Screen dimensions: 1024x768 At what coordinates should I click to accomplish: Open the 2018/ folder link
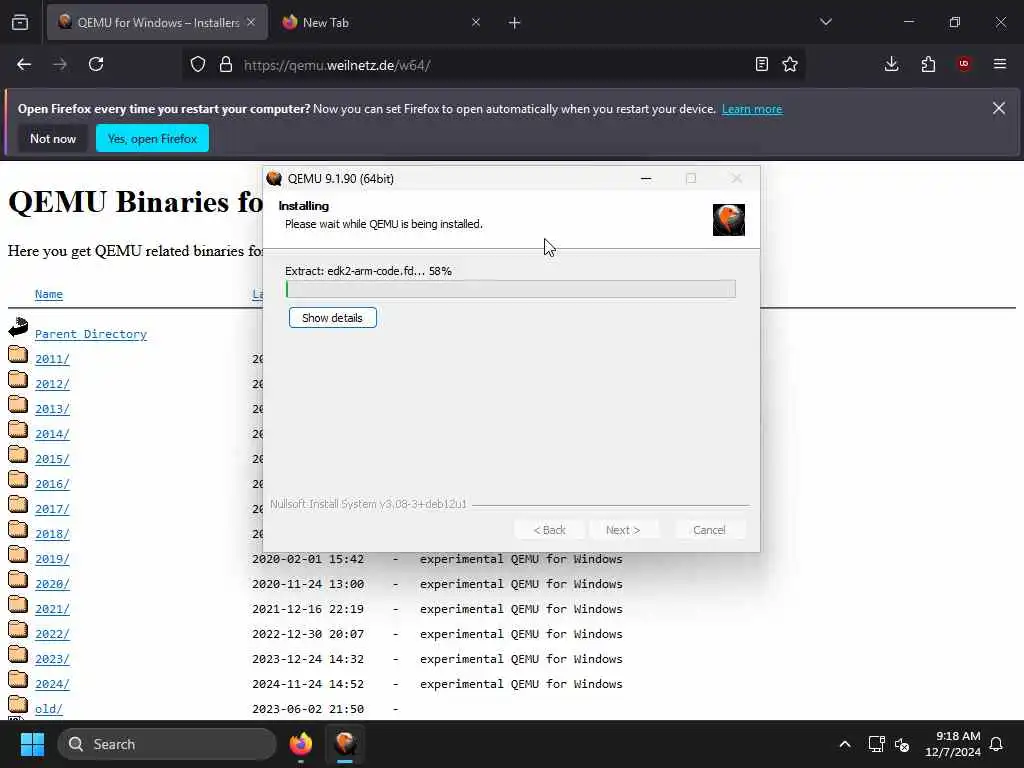pyautogui.click(x=52, y=534)
